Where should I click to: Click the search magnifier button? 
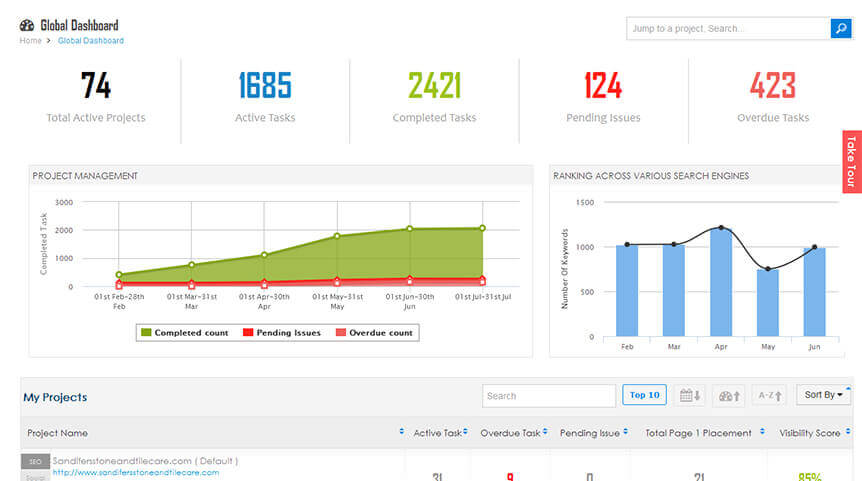pyautogui.click(x=840, y=29)
